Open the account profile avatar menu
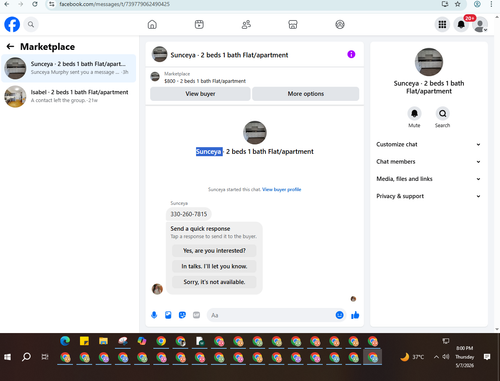 point(480,25)
